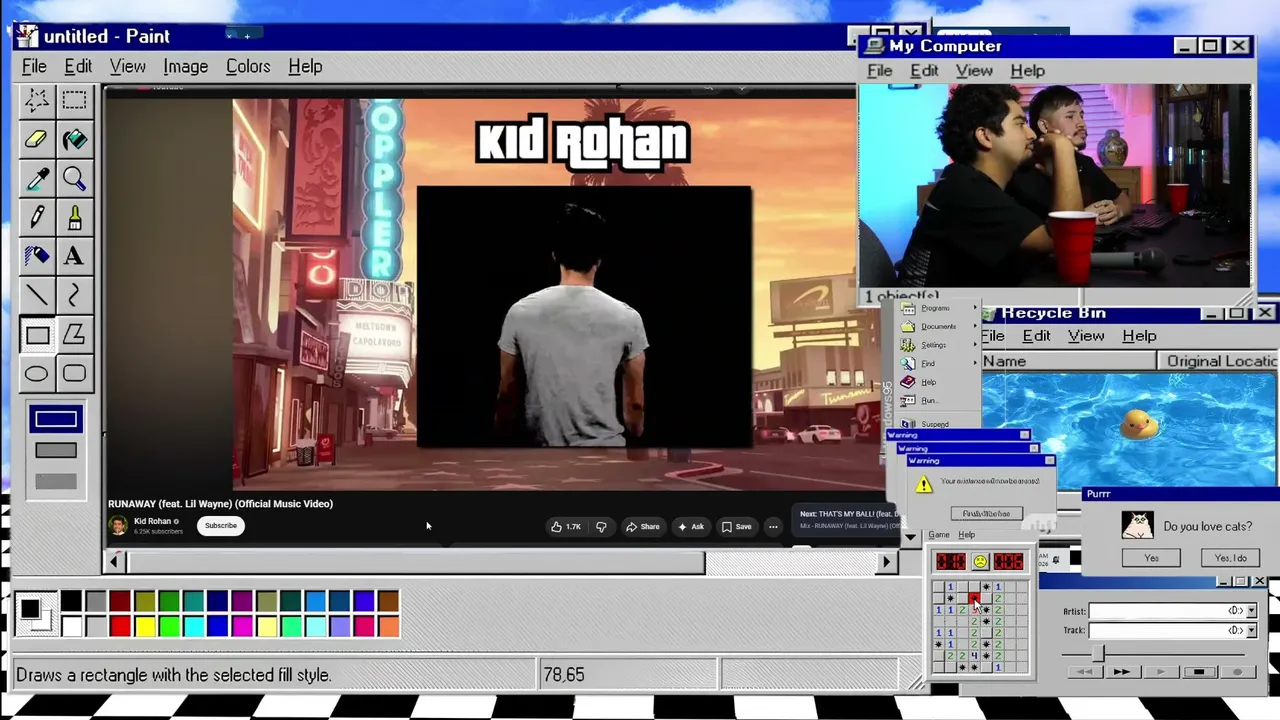
Task: Choose the solid no-outline fill style option
Action: click(x=56, y=482)
